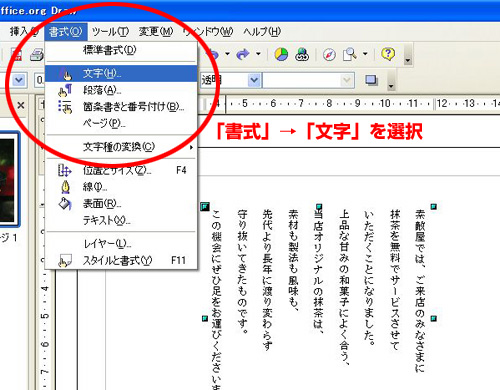
Task: Click vertical text line 先代より長年に渡り変わらず
Action: pyautogui.click(x=267, y=280)
